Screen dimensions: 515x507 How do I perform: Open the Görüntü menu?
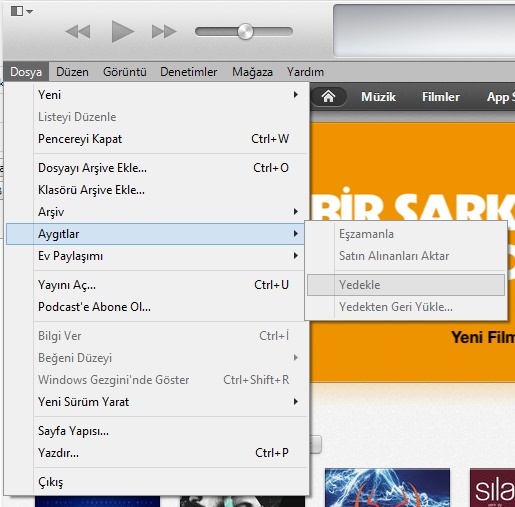click(125, 72)
